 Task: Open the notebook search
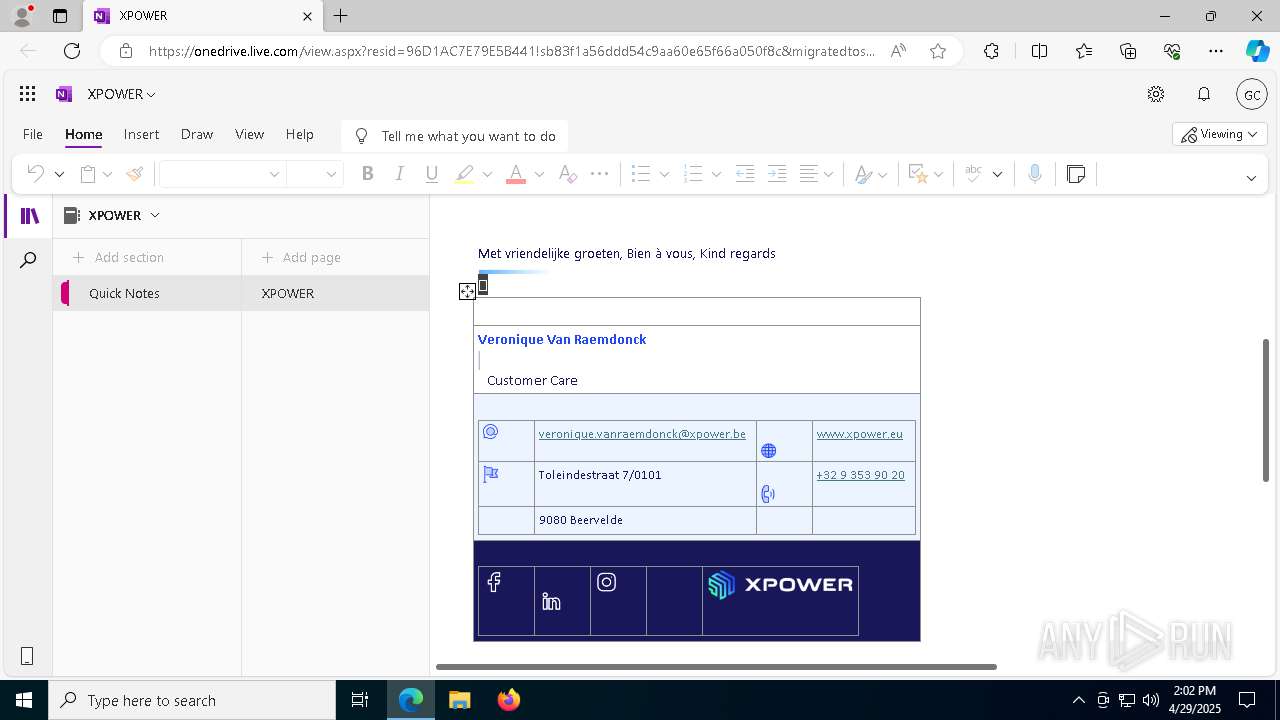pyautogui.click(x=28, y=260)
